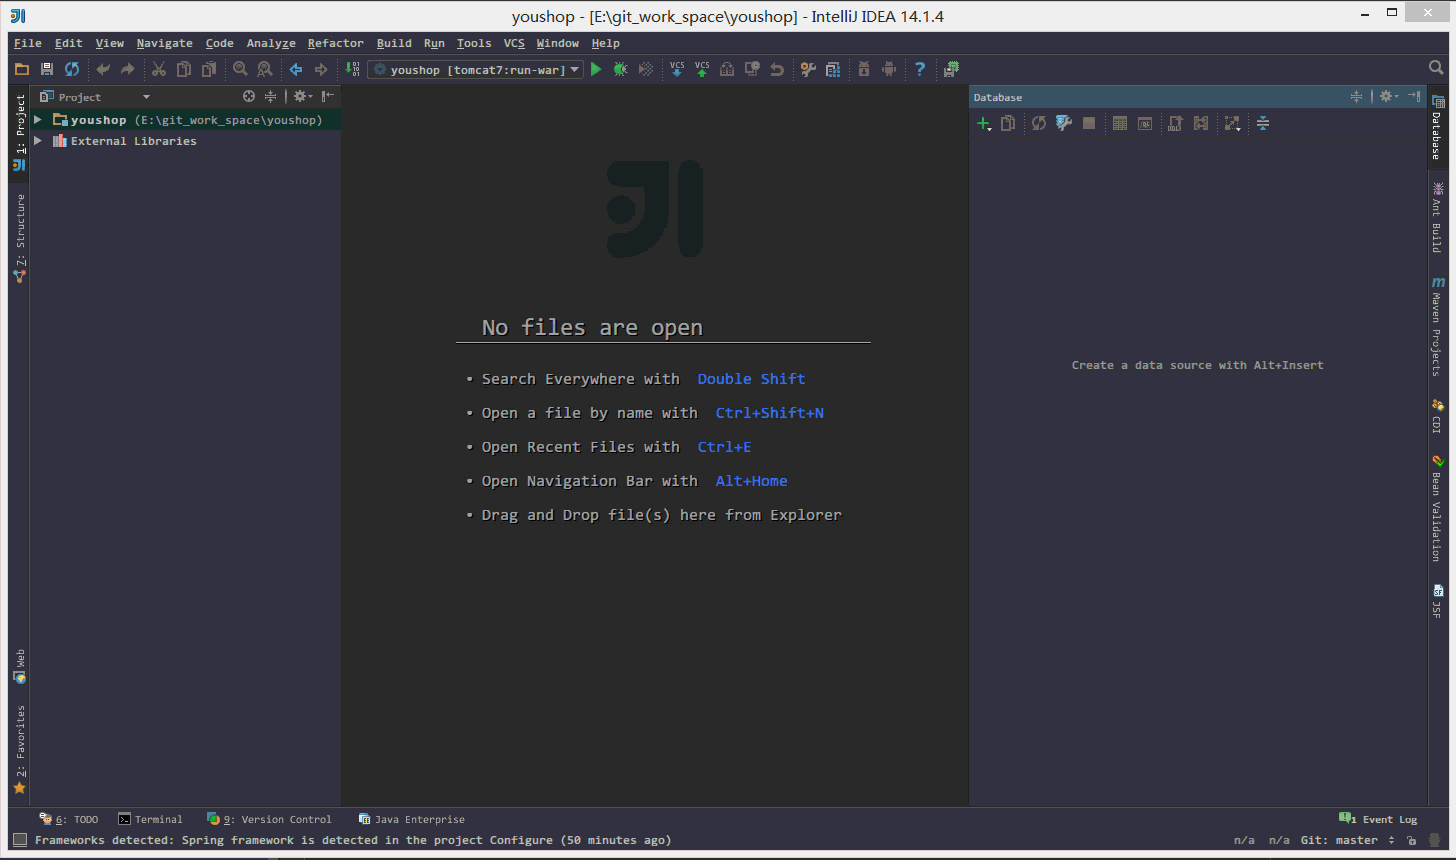Click the VCS Update Project icon
This screenshot has width=1456, height=860.
click(677, 69)
